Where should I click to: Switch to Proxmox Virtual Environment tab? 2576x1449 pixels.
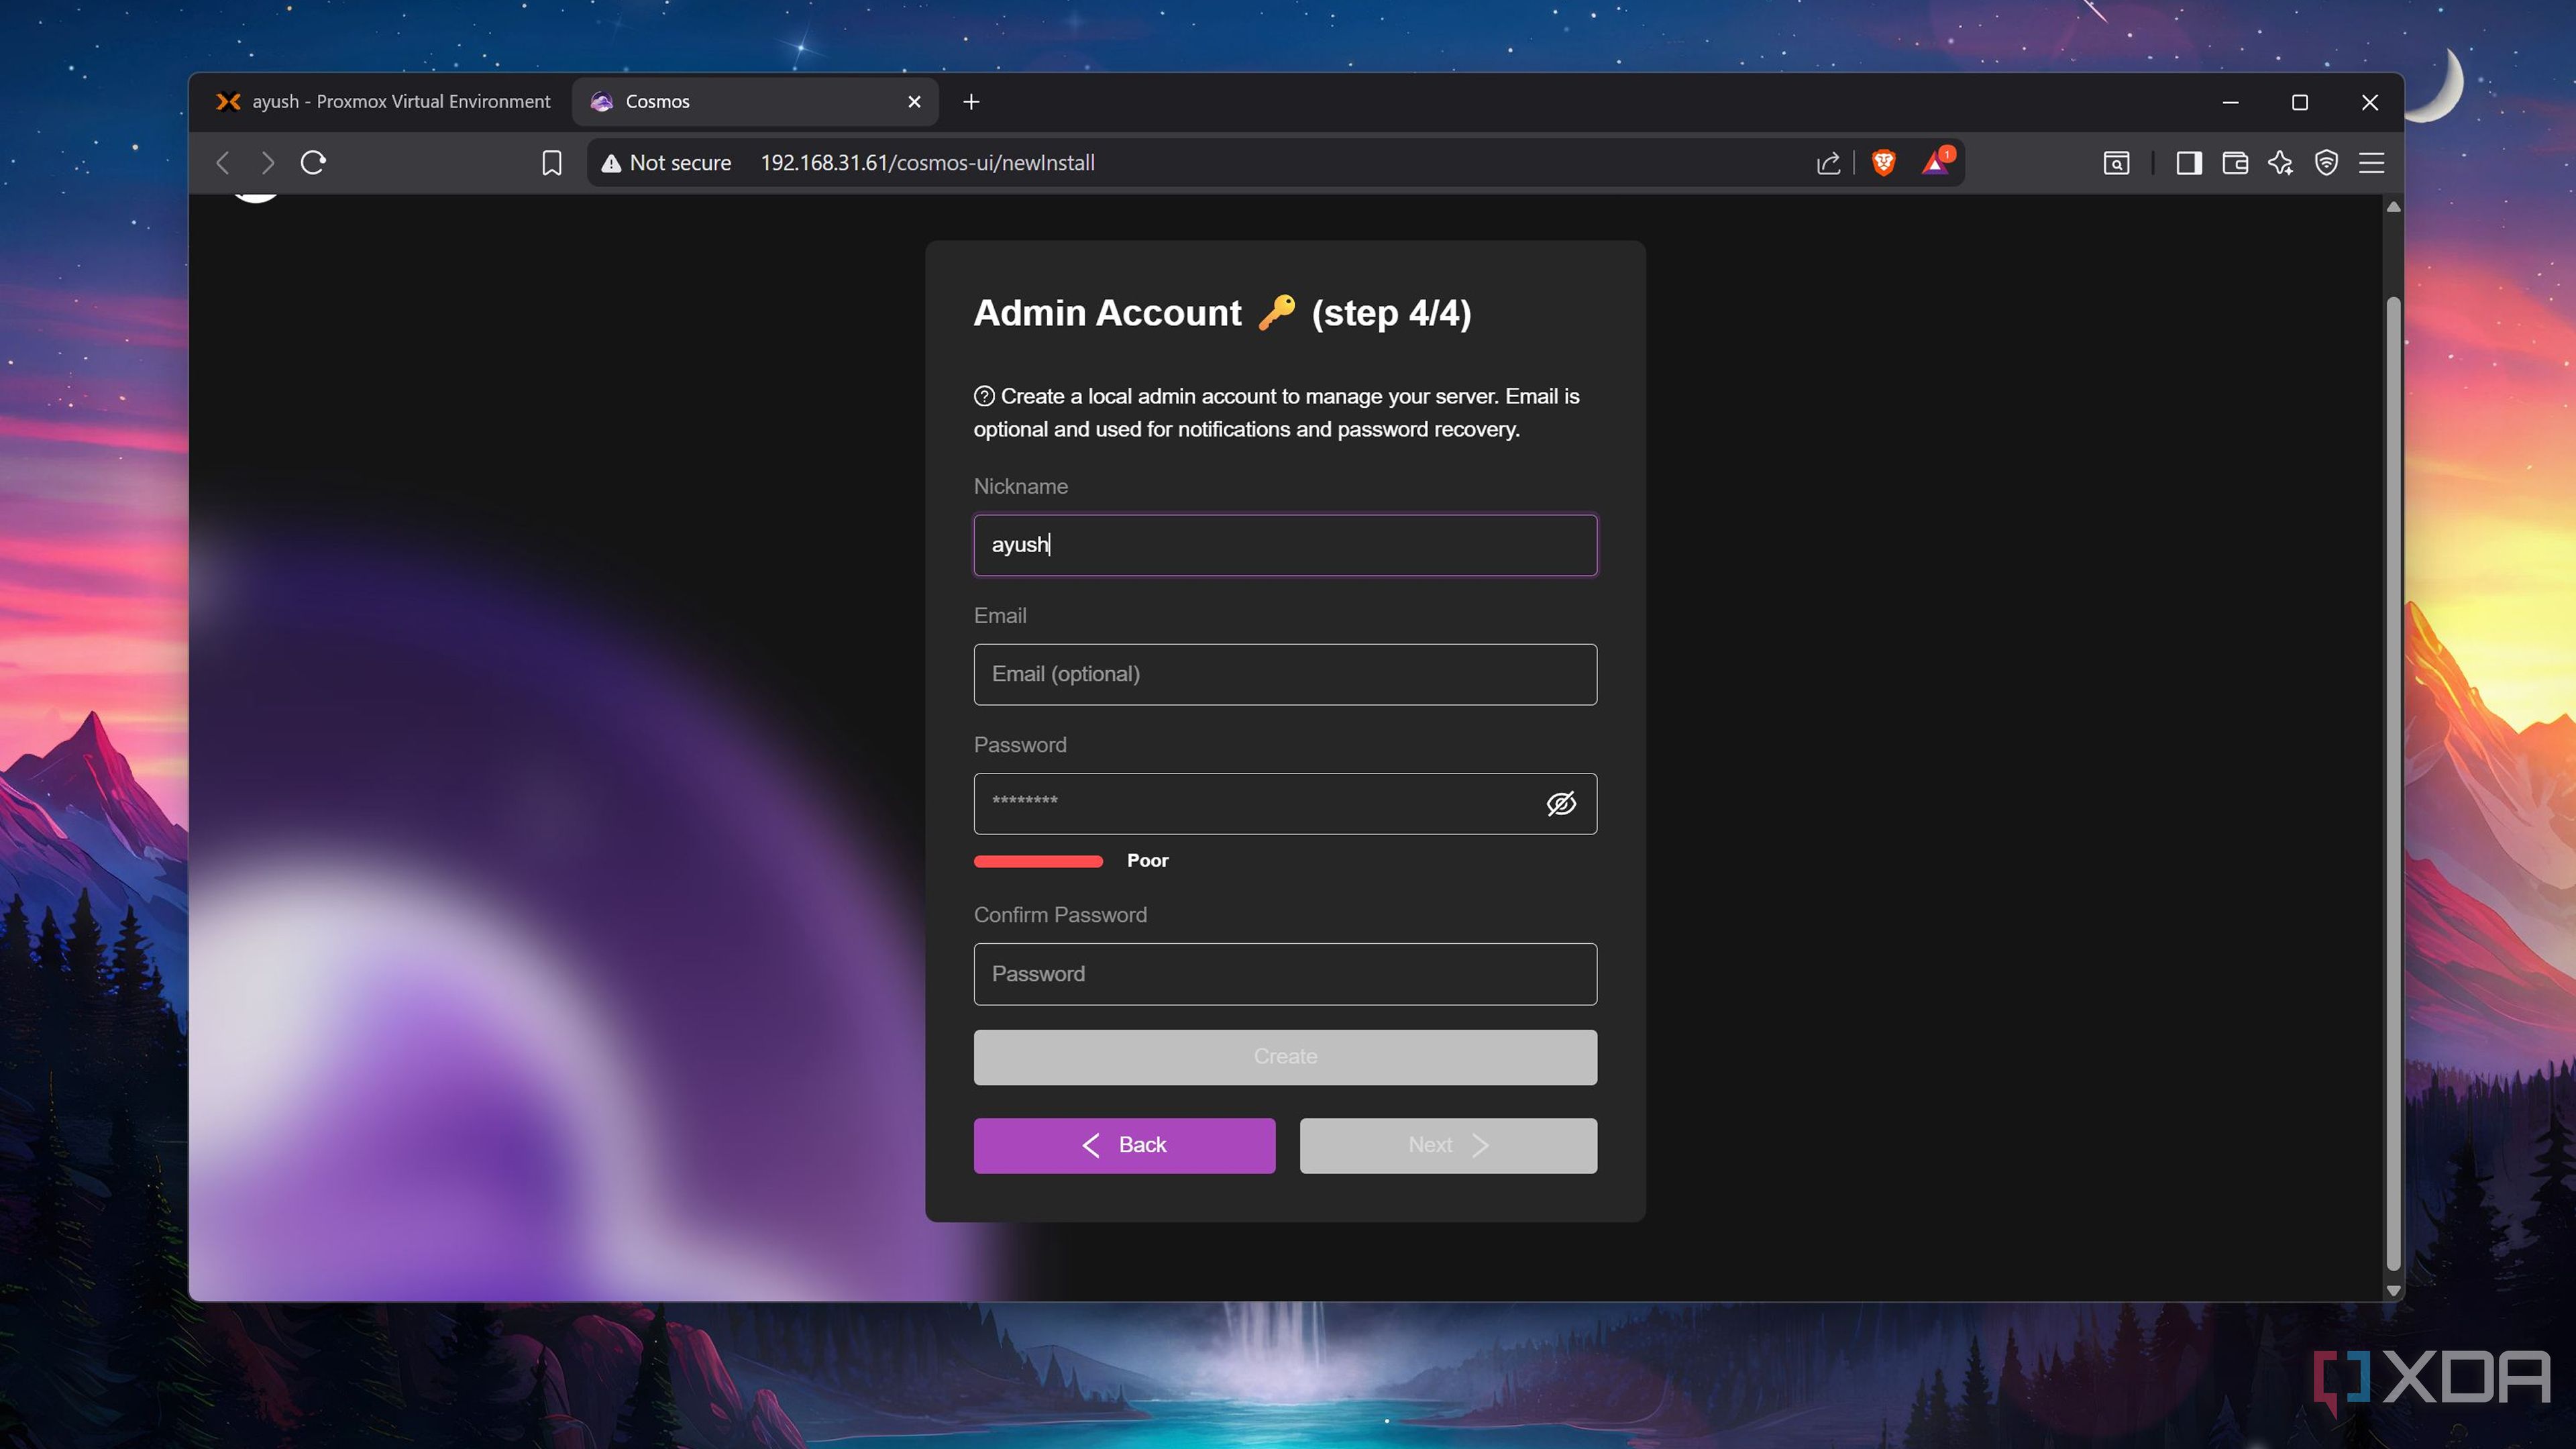(x=383, y=102)
